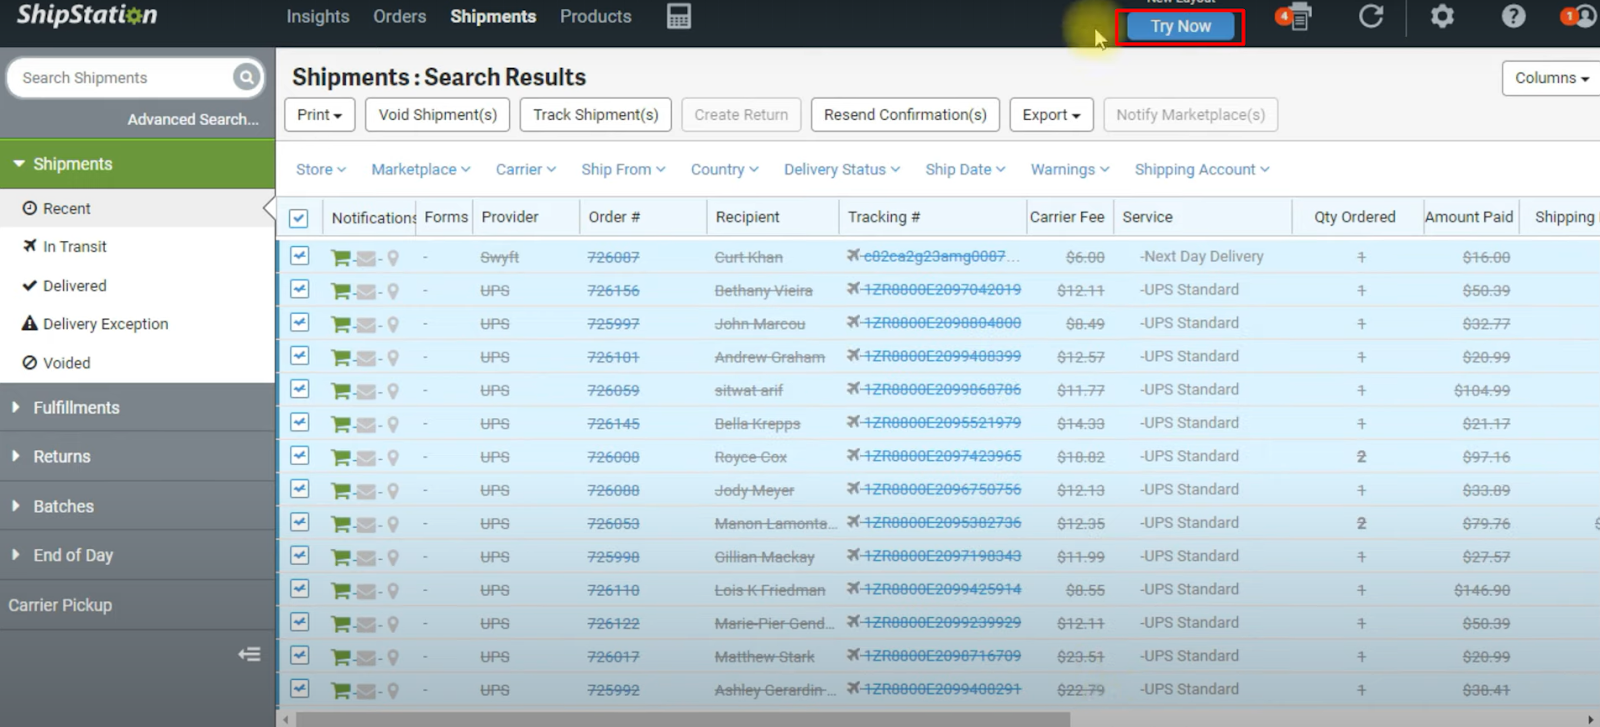Click the envelope icon for order 726110

[366, 592]
